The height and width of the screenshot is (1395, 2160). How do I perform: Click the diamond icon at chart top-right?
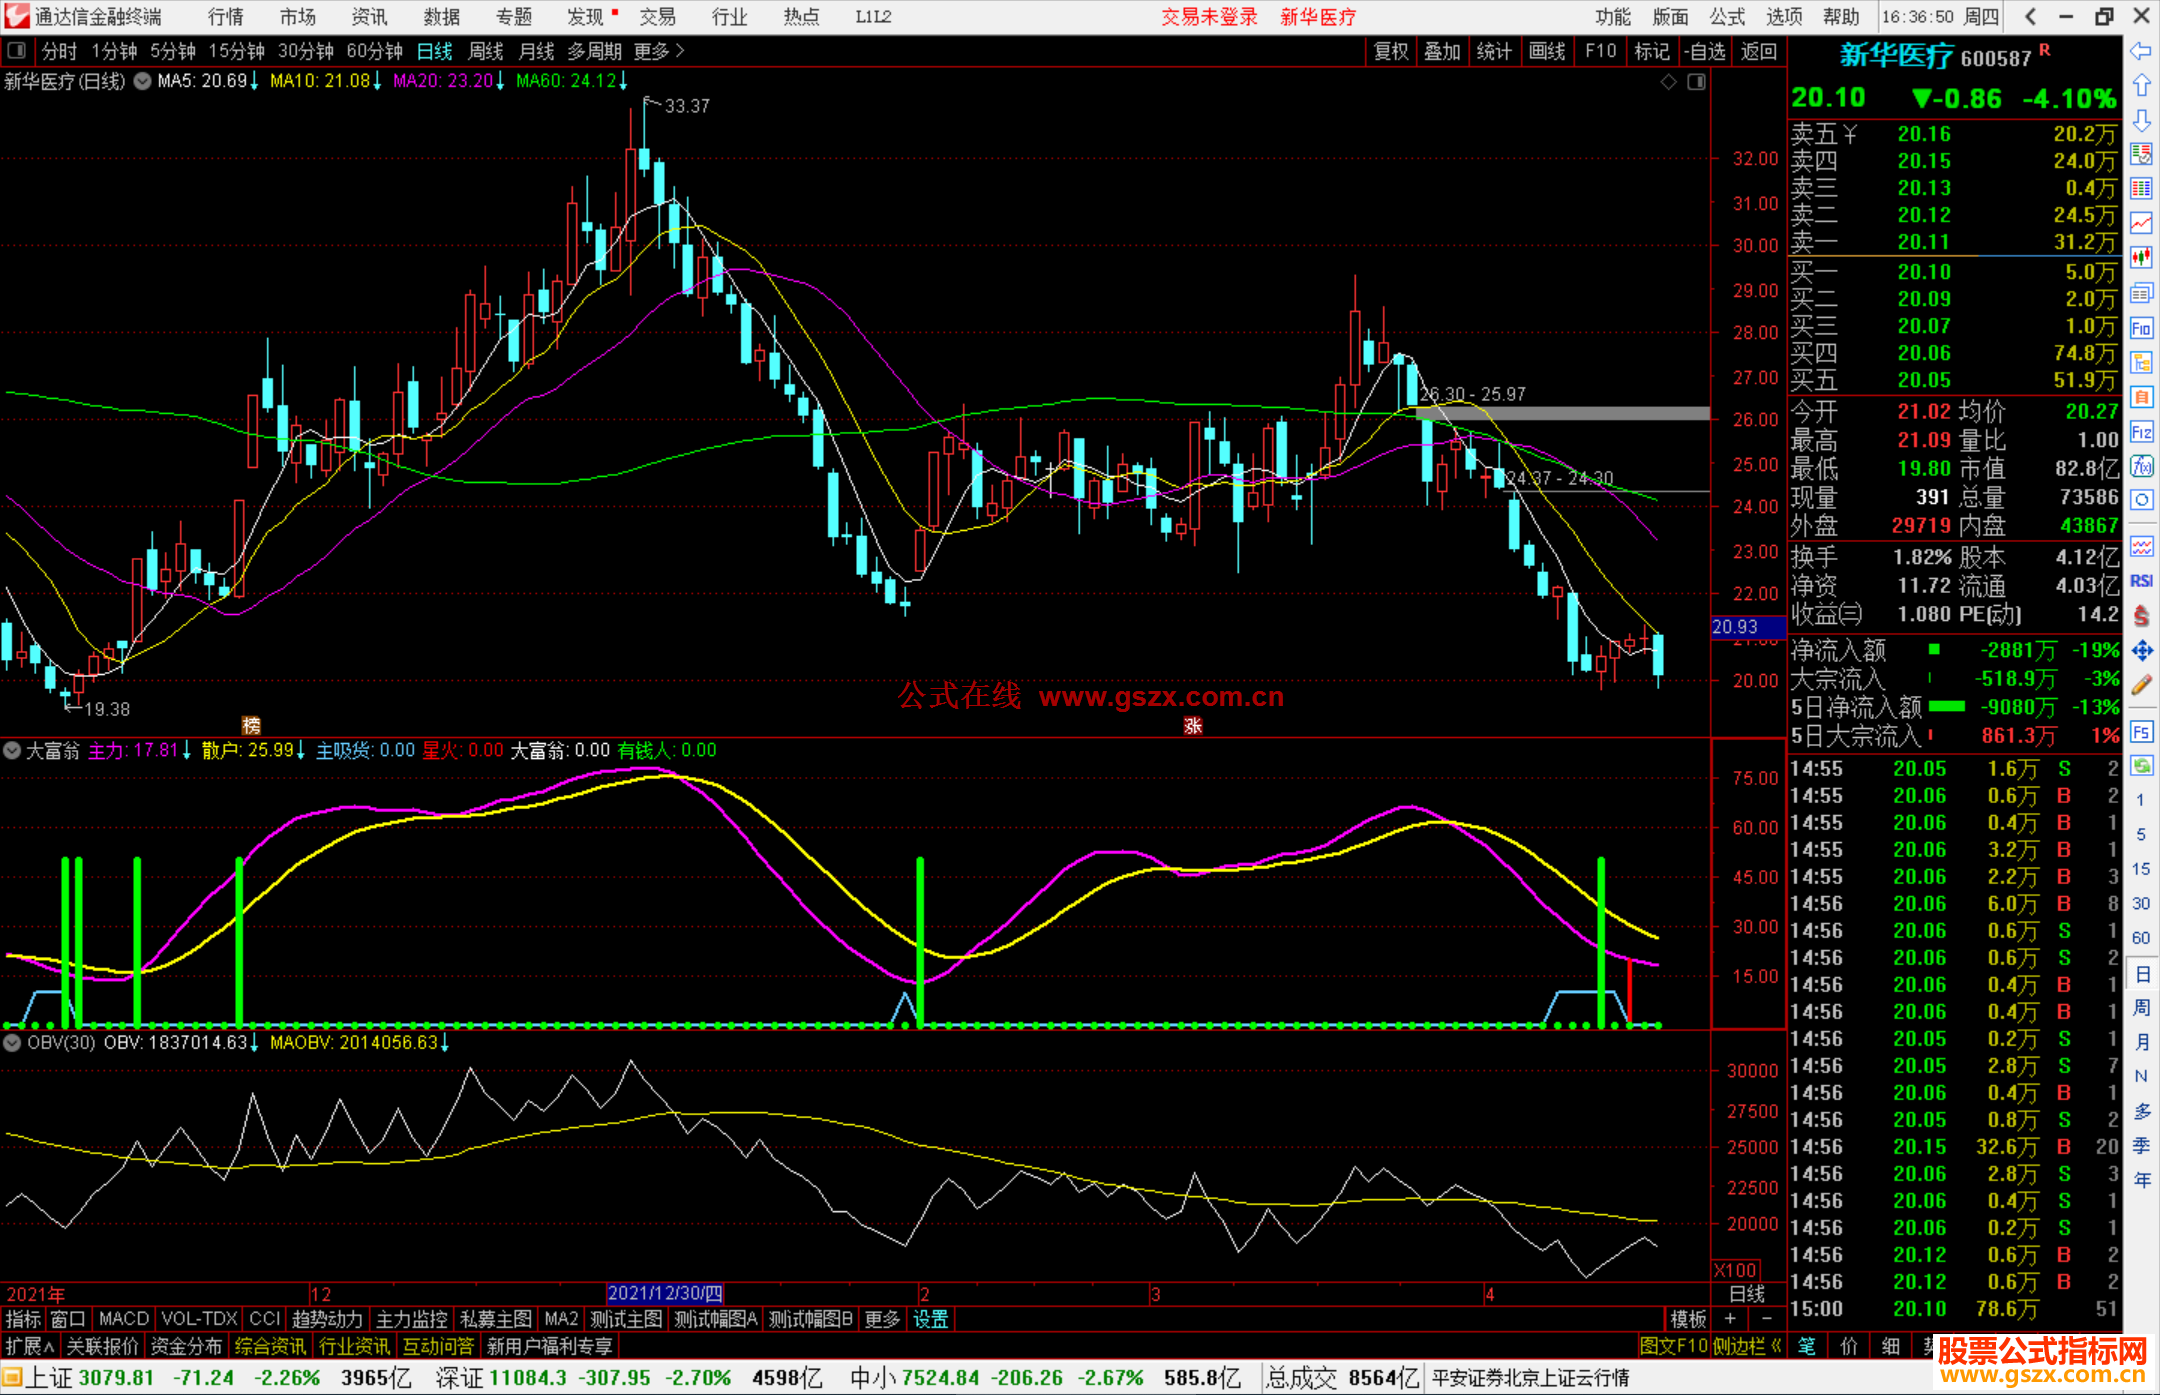[x=1668, y=81]
